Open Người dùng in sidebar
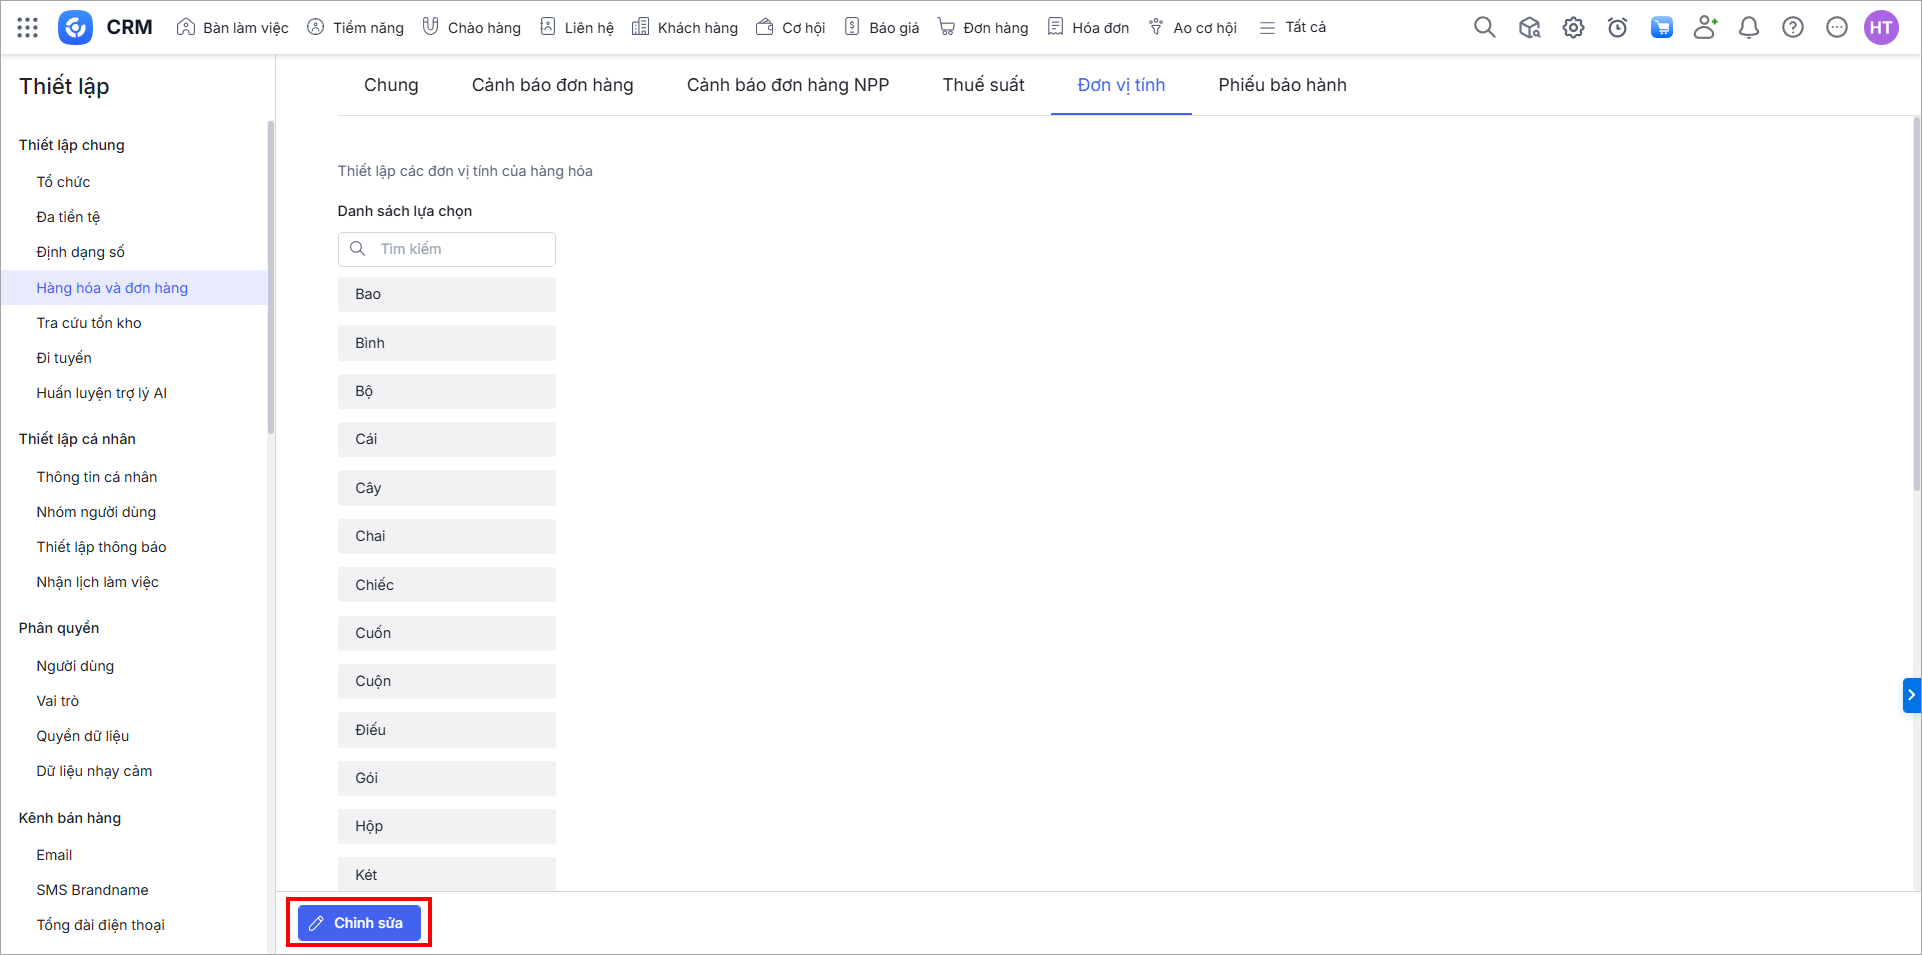This screenshot has width=1922, height=955. tap(75, 666)
